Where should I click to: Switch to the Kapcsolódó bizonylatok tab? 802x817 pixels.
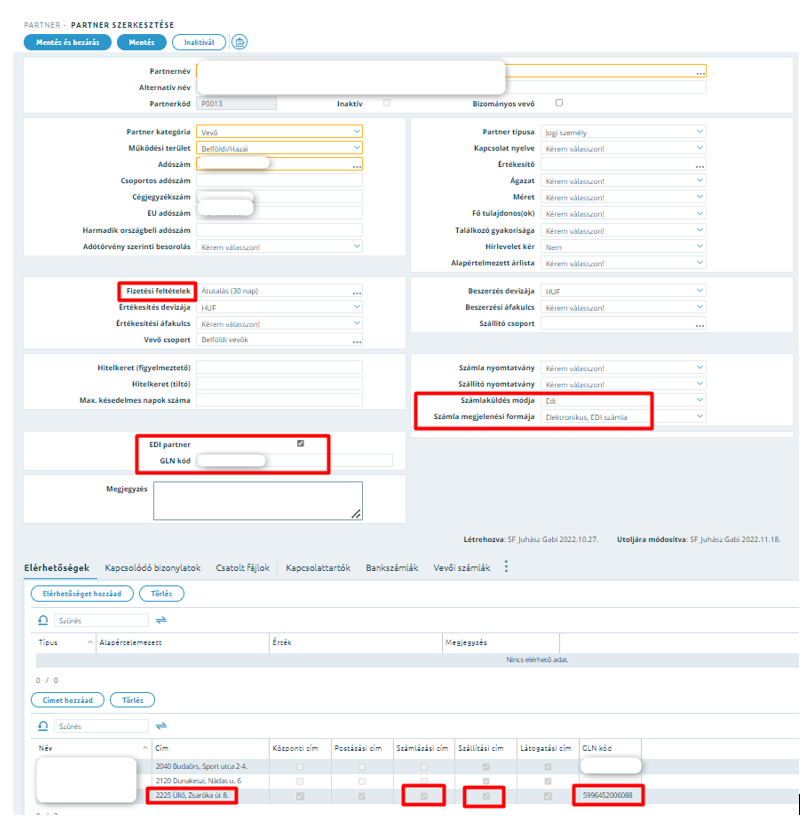click(x=153, y=567)
